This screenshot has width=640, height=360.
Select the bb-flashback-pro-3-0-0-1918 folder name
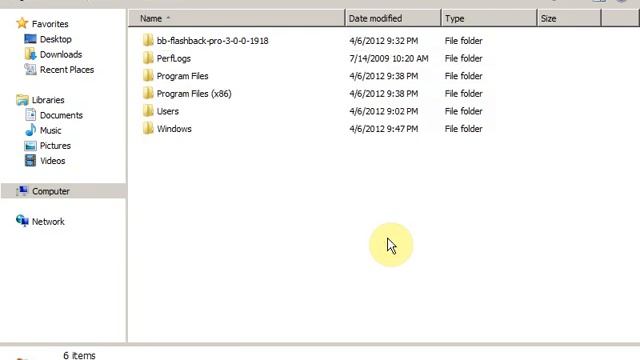[212, 41]
